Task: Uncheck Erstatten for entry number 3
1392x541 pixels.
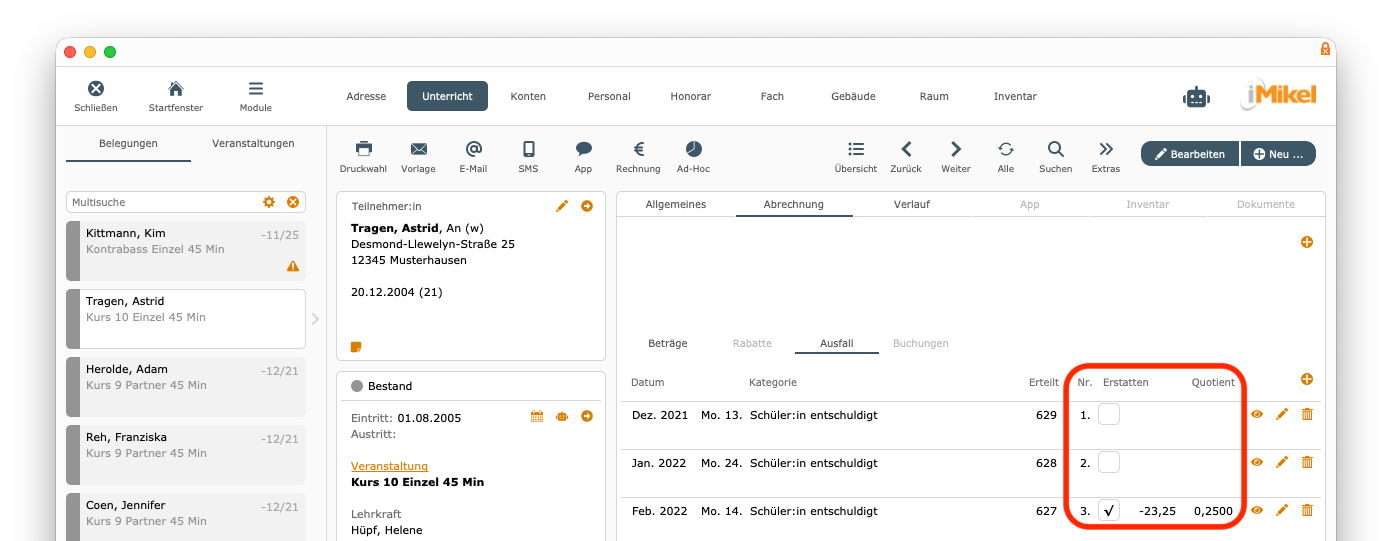Action: pyautogui.click(x=1109, y=510)
